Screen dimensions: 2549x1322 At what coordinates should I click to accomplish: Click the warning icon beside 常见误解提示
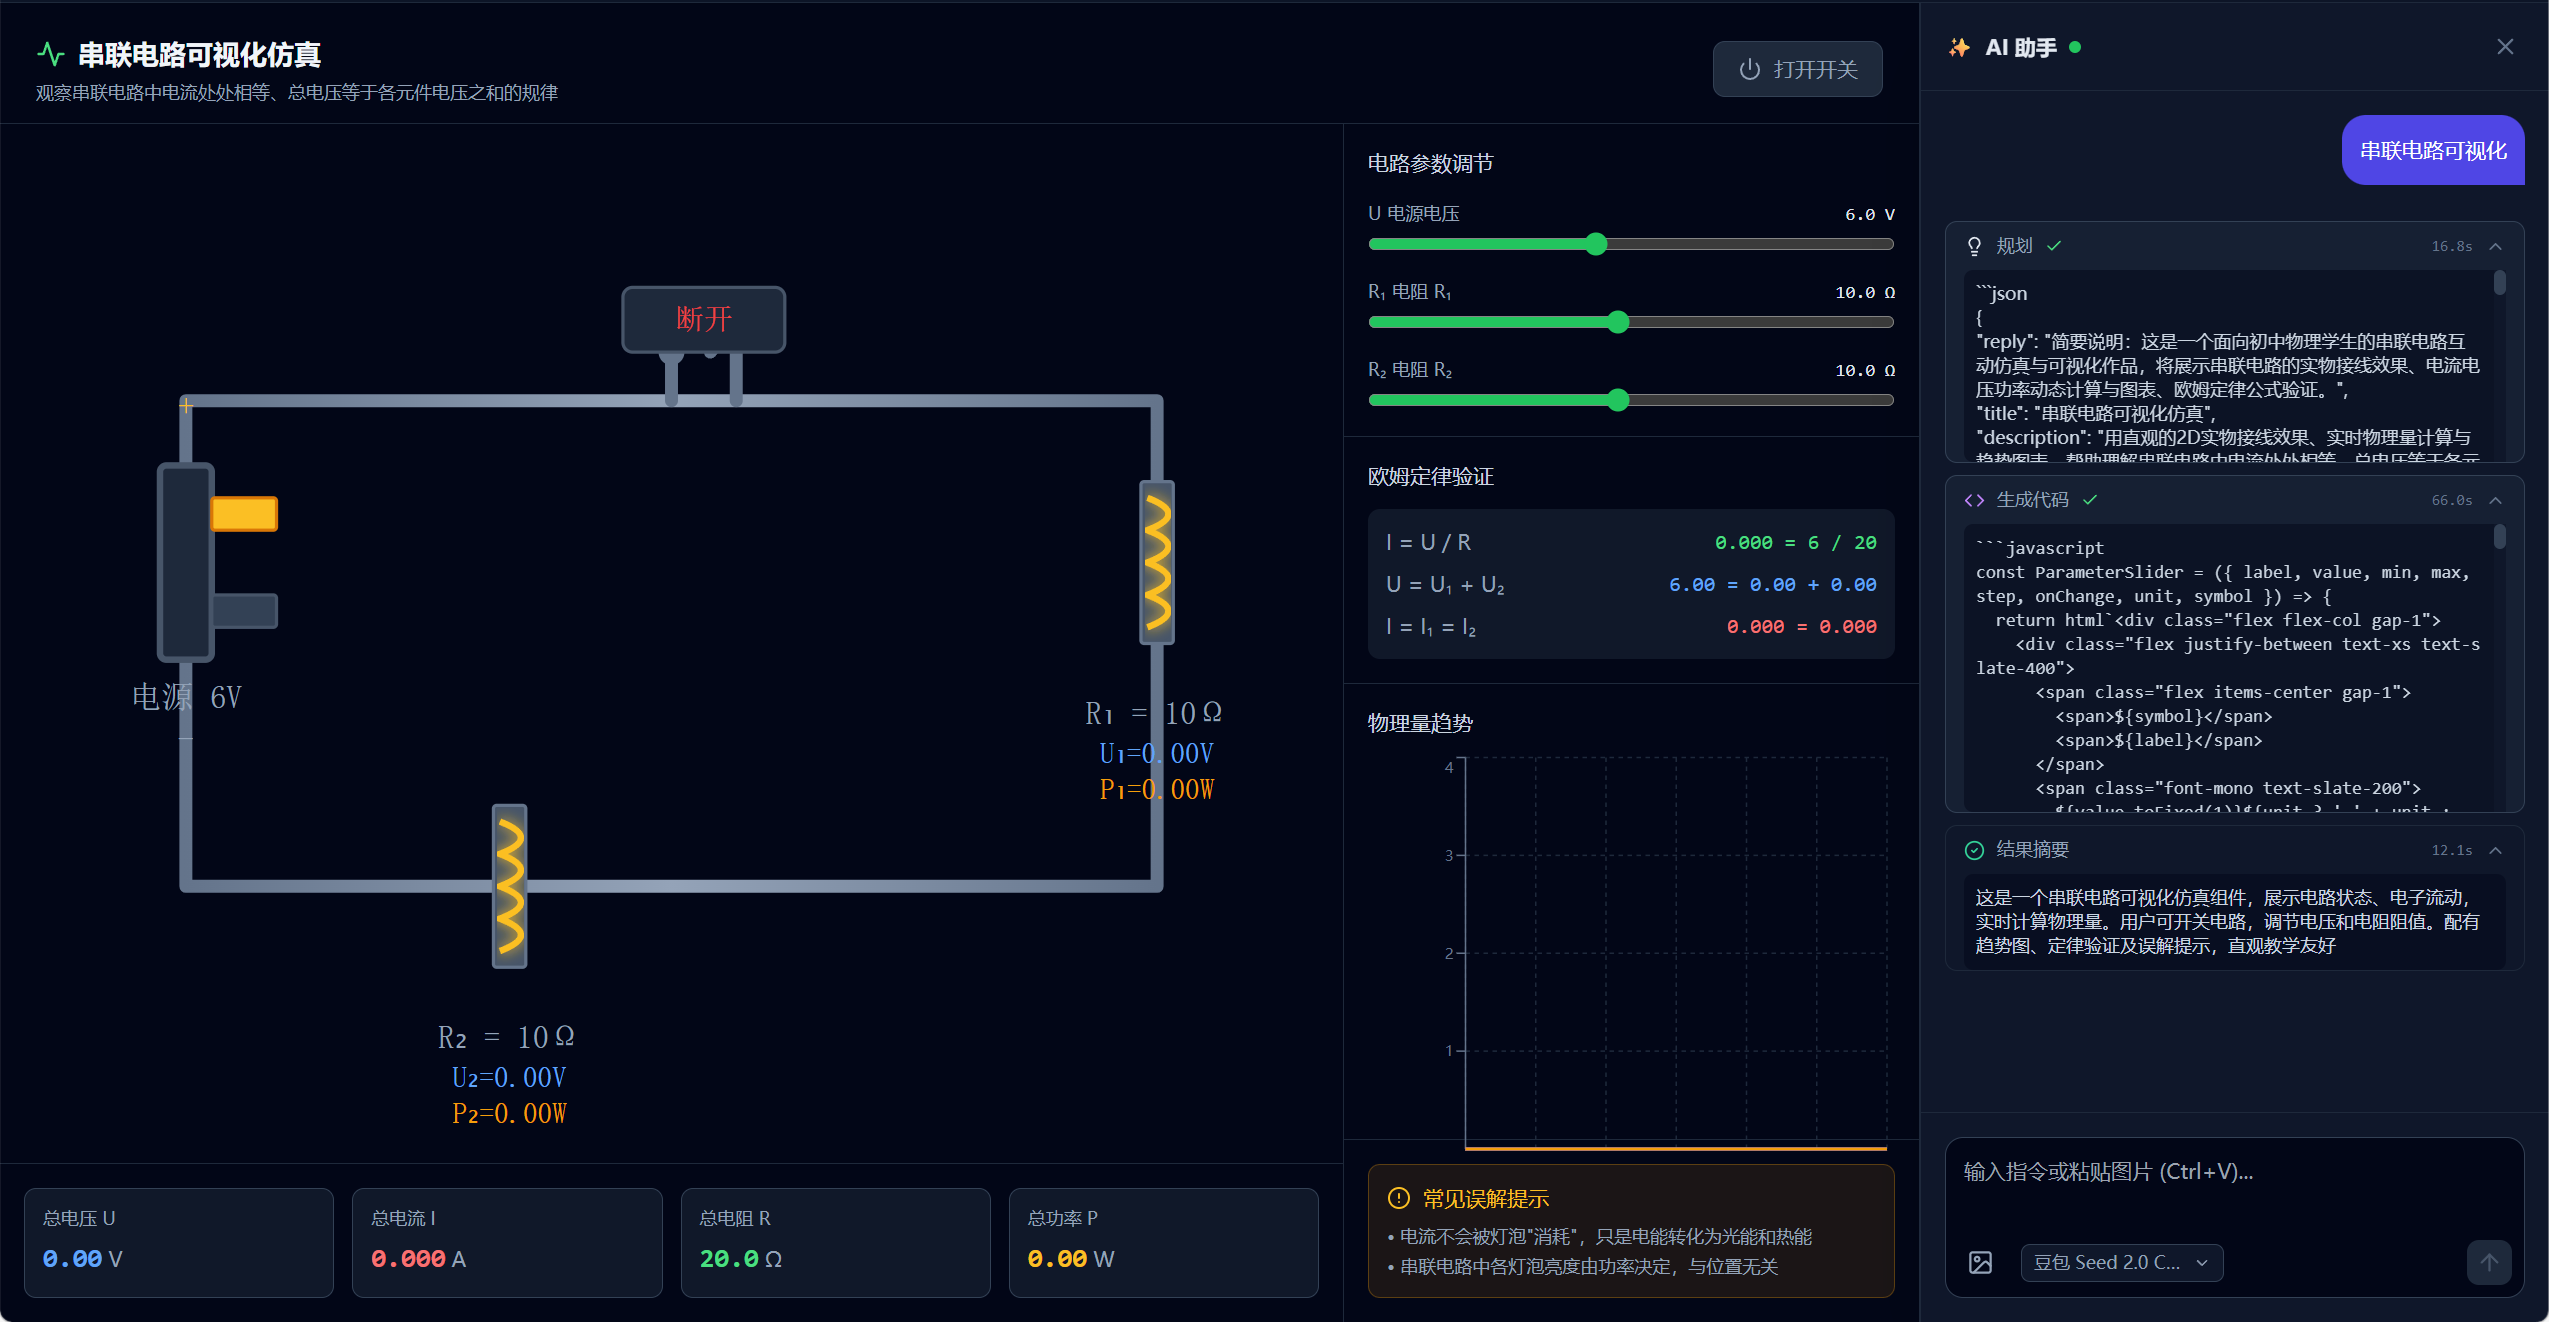[x=1398, y=1198]
